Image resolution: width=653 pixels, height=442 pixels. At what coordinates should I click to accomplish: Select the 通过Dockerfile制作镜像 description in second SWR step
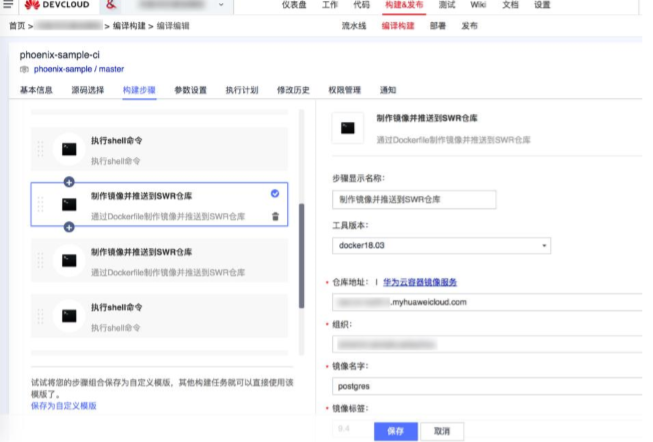168,272
